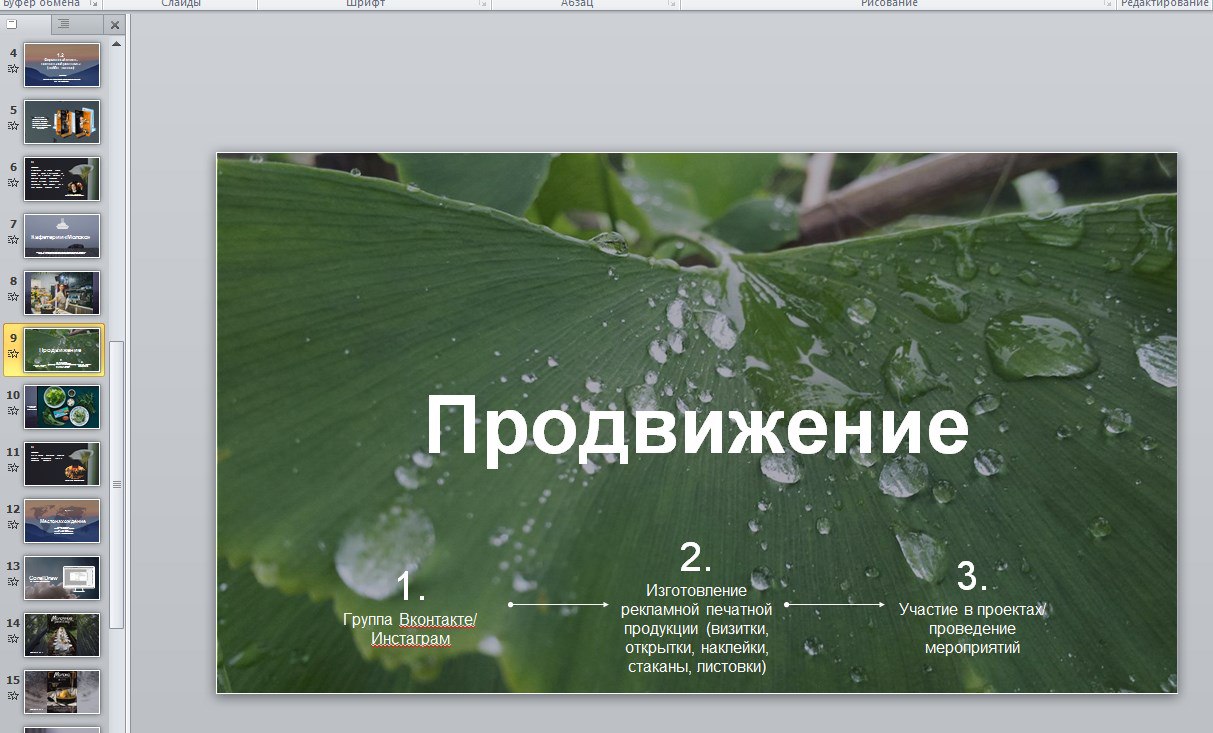The height and width of the screenshot is (733, 1213).
Task: Open the Paragraph (Абзац) group dialog launcher
Action: coord(672,4)
